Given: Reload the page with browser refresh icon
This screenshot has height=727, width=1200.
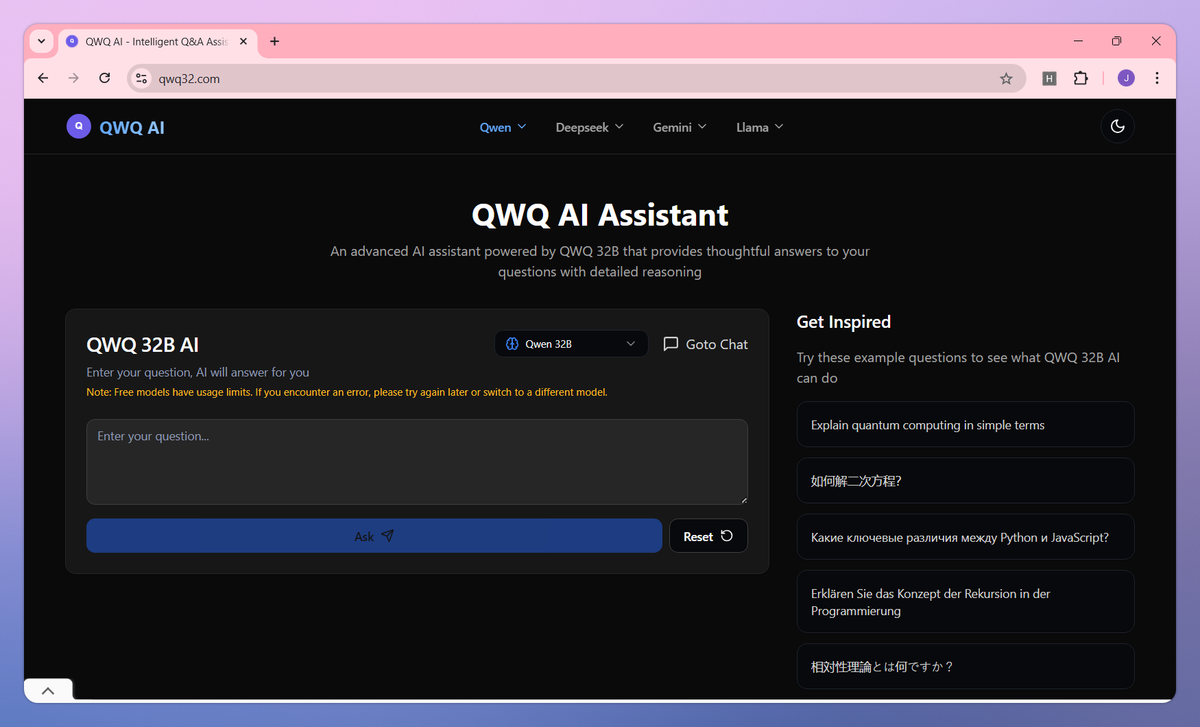Looking at the screenshot, I should [x=104, y=78].
